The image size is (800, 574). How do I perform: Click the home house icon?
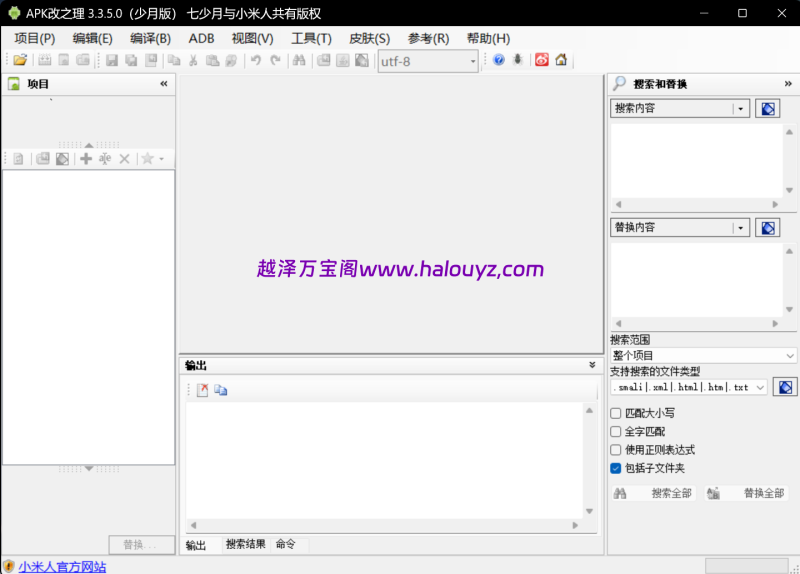click(561, 60)
